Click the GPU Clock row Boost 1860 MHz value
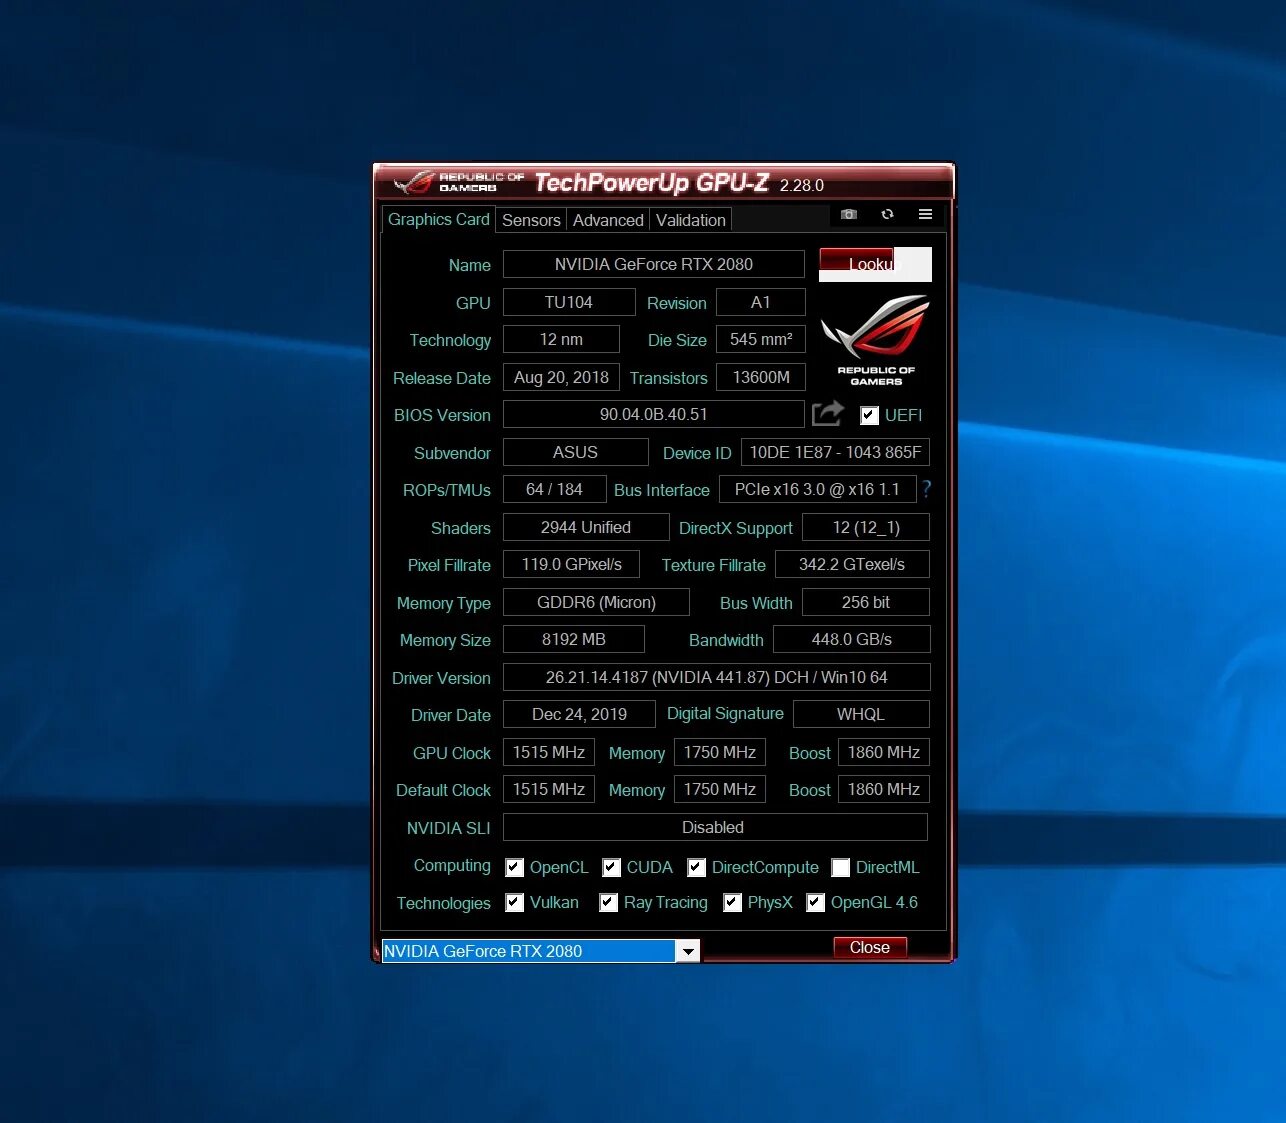The image size is (1286, 1123). (884, 752)
